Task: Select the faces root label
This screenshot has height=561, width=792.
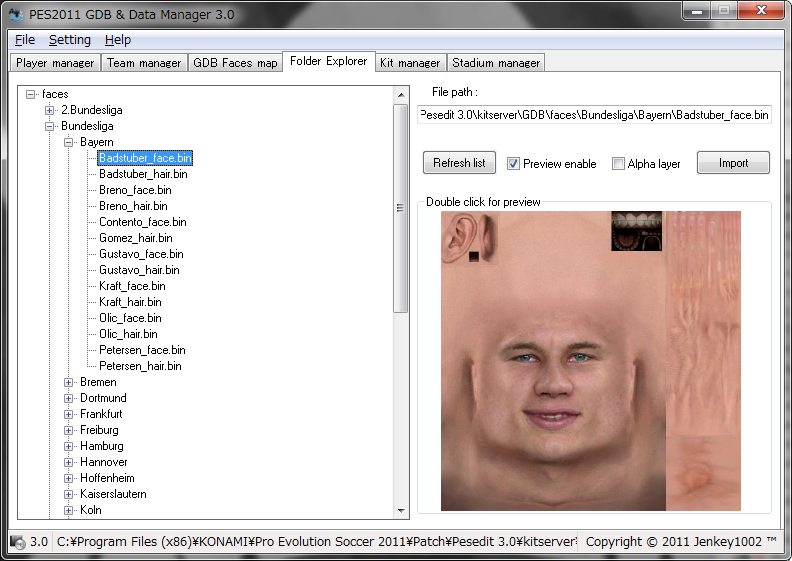Action: pyautogui.click(x=56, y=94)
